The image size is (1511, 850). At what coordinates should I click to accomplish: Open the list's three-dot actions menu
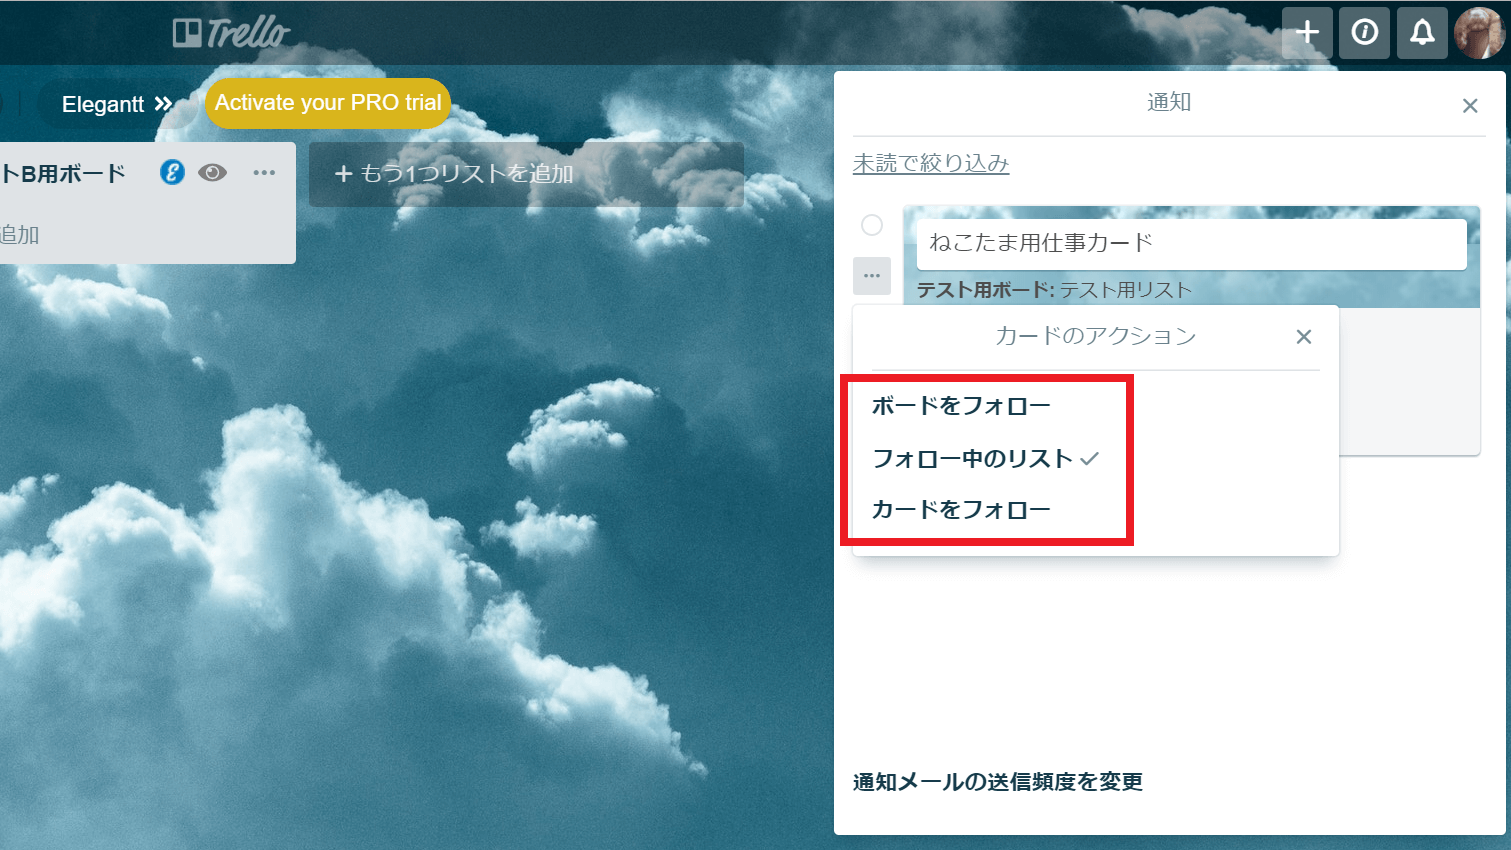pyautogui.click(x=264, y=173)
